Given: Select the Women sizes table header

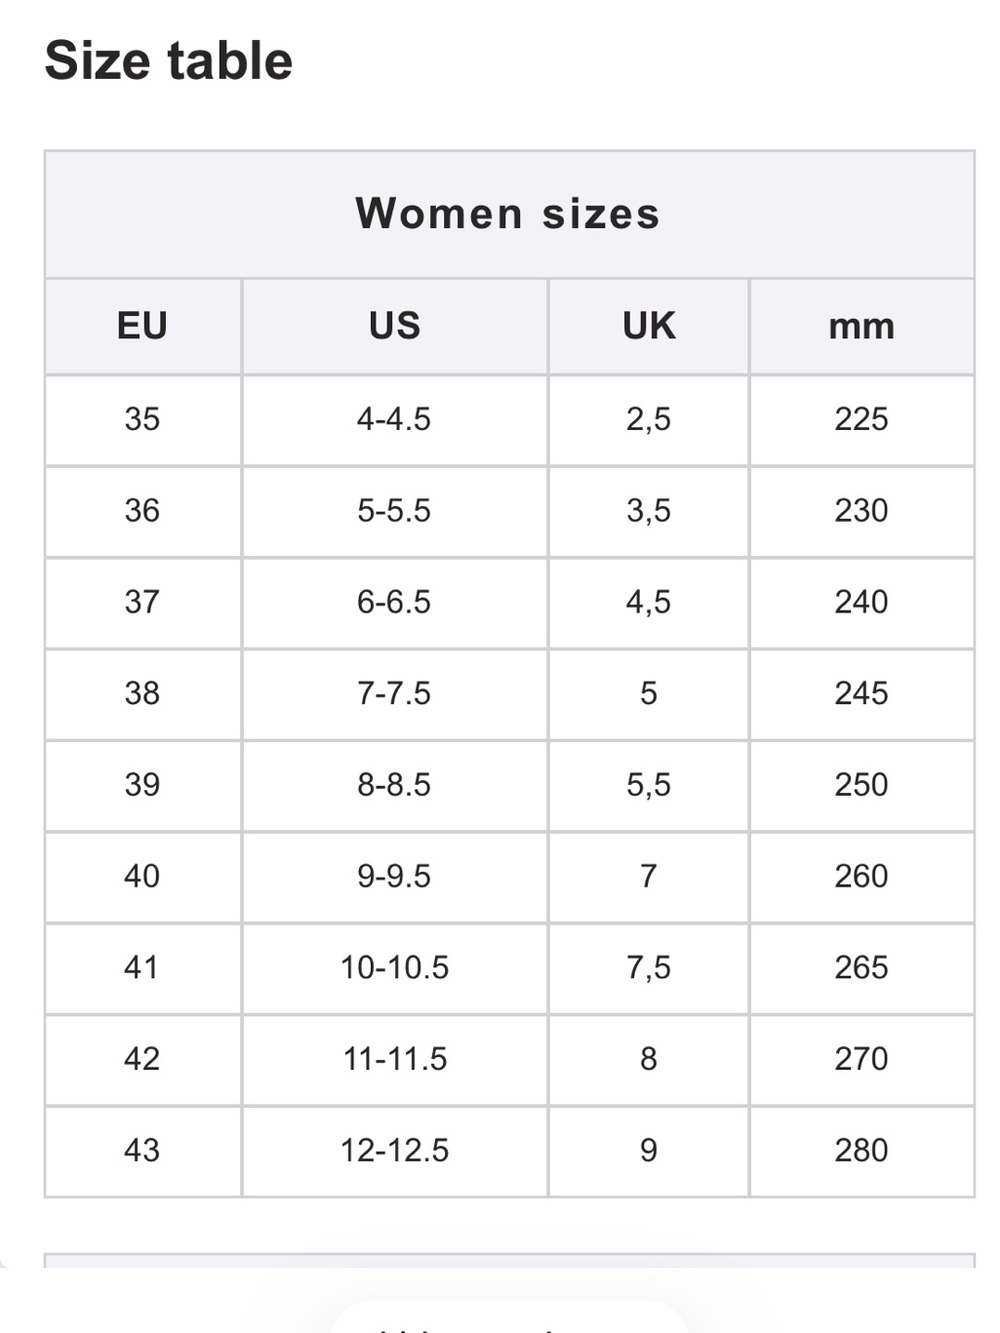Looking at the screenshot, I should [509, 214].
